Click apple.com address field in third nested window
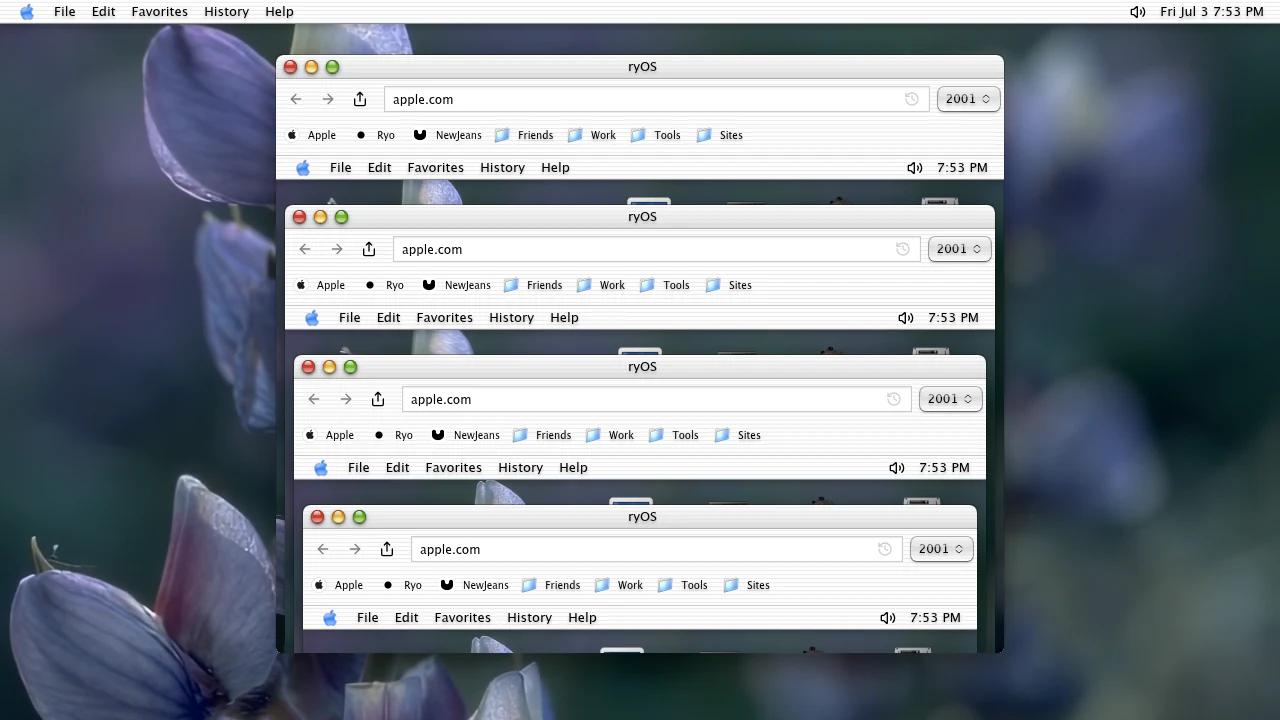Image resolution: width=1280 pixels, height=720 pixels. point(656,399)
